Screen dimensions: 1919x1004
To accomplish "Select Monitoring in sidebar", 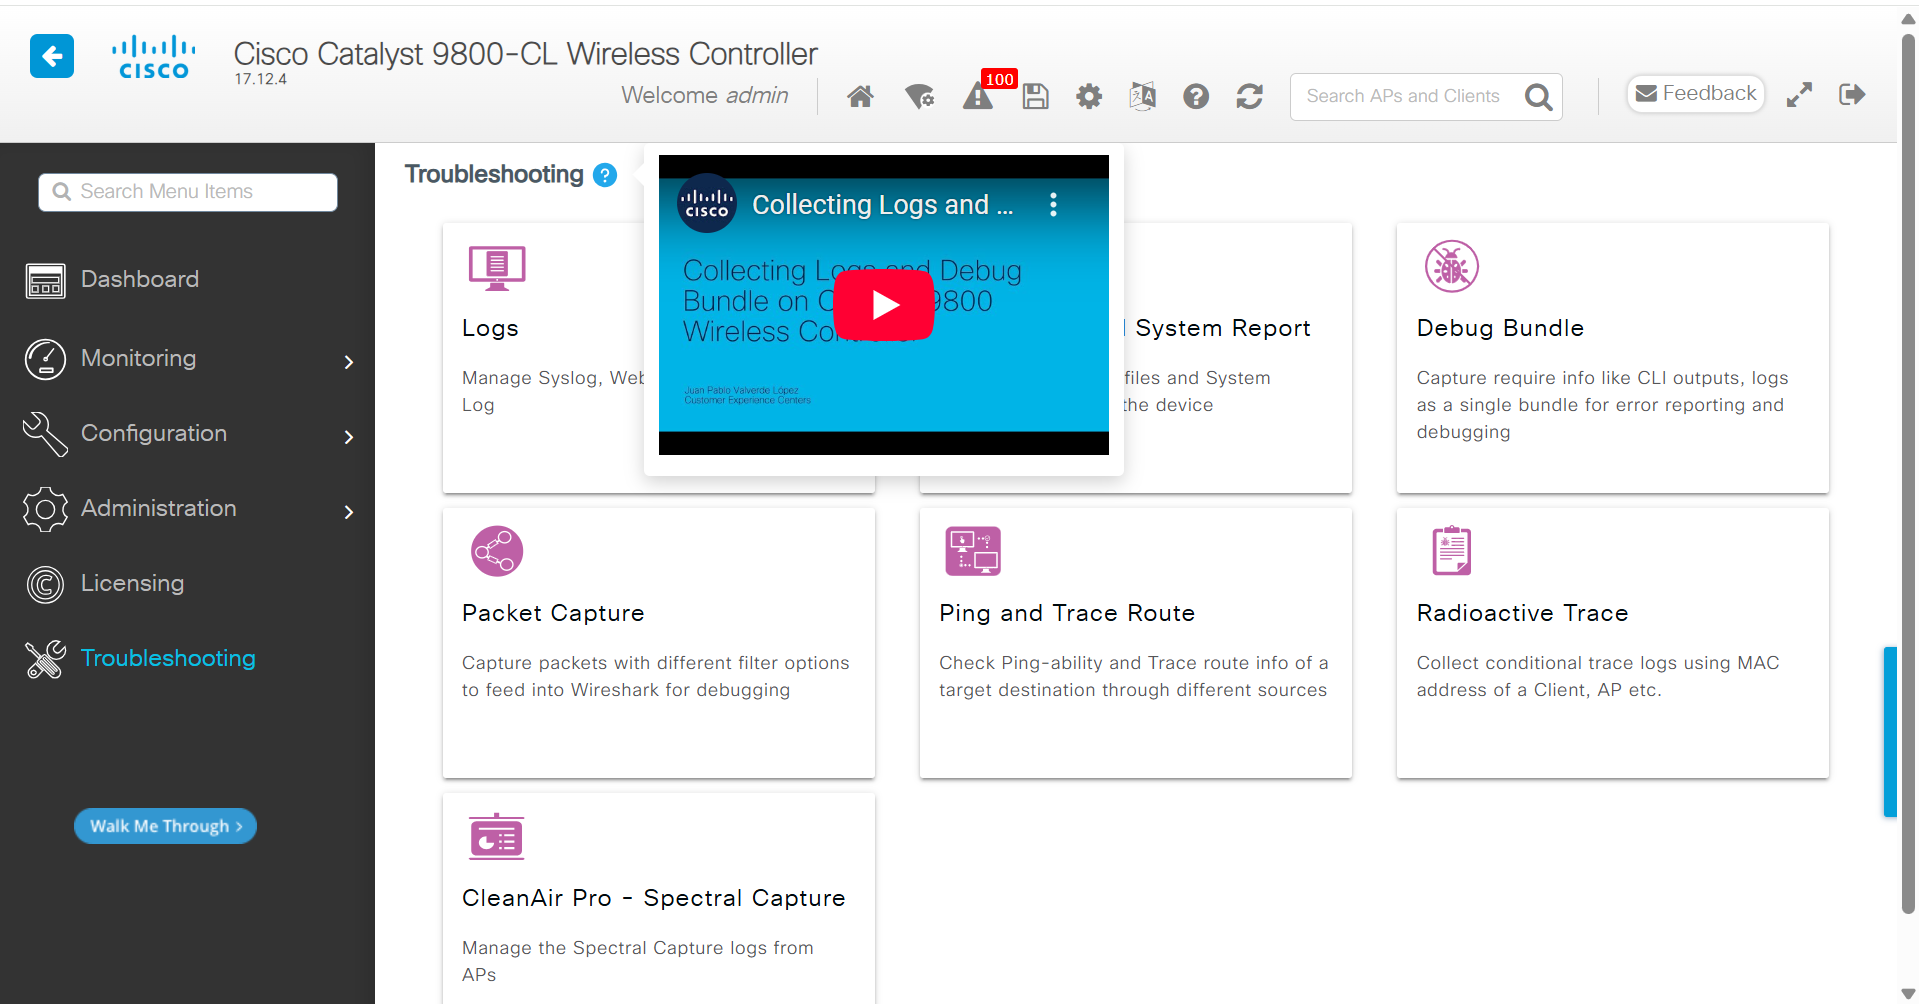I will pyautogui.click(x=138, y=358).
